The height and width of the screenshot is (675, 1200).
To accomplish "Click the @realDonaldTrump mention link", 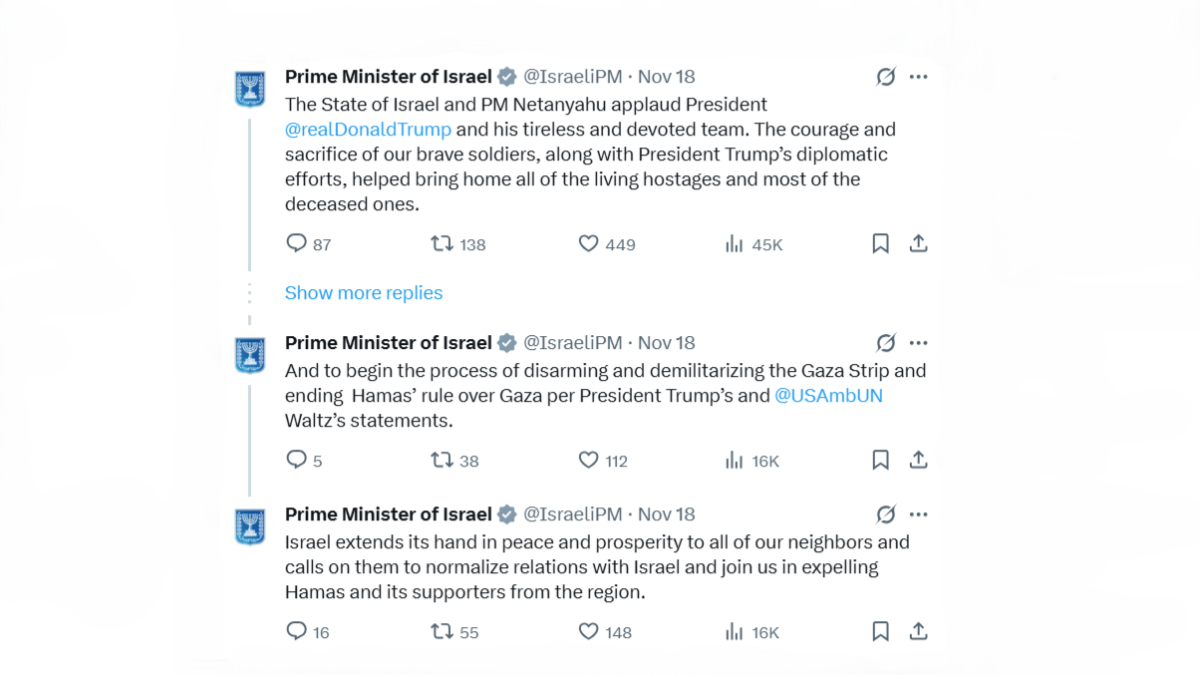I will point(367,129).
